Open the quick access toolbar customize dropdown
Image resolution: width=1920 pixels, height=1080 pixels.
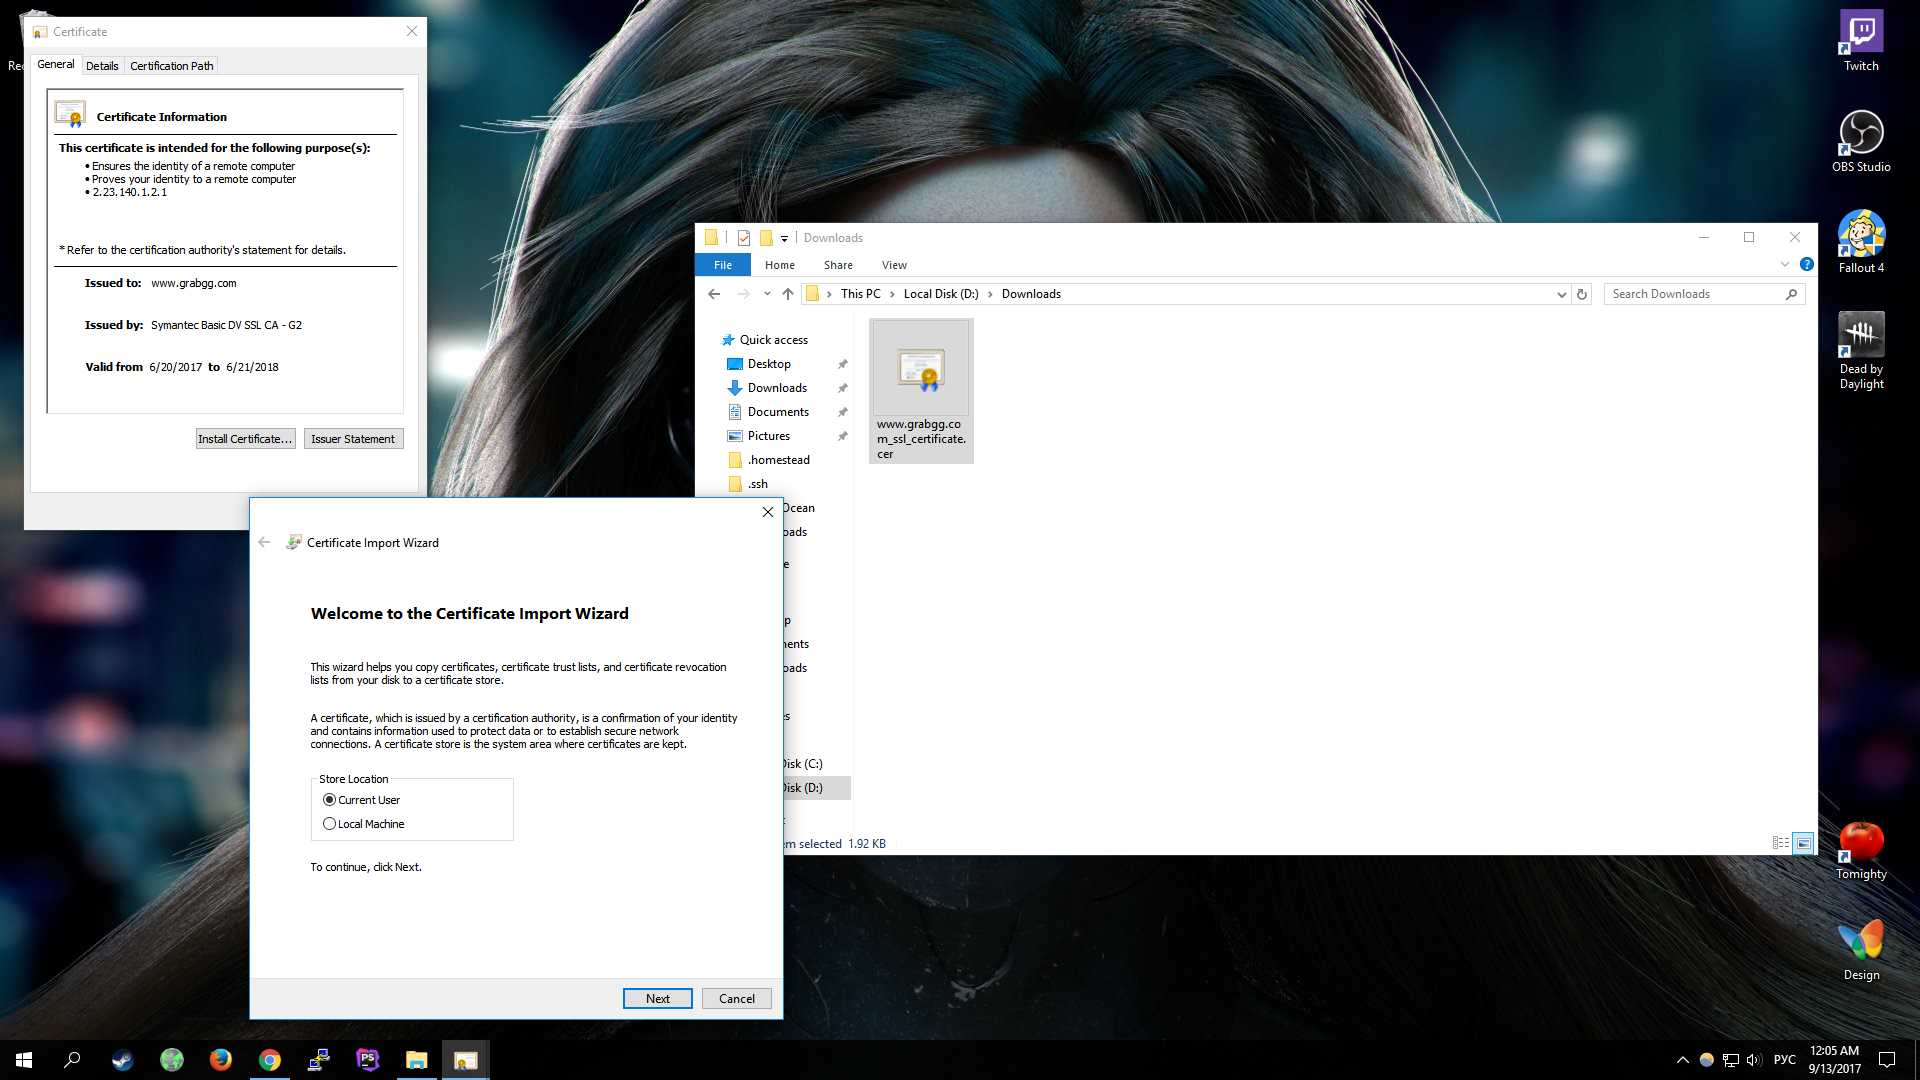click(x=784, y=238)
